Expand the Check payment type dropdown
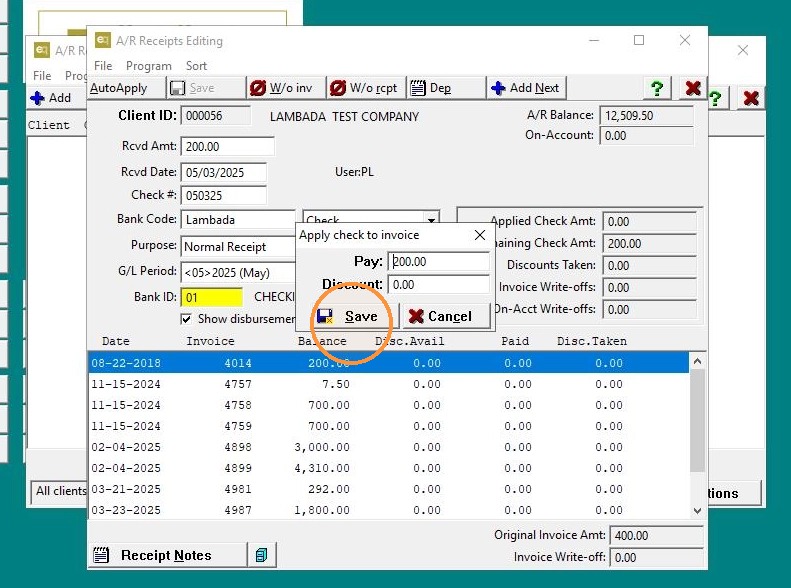 pyautogui.click(x=431, y=220)
